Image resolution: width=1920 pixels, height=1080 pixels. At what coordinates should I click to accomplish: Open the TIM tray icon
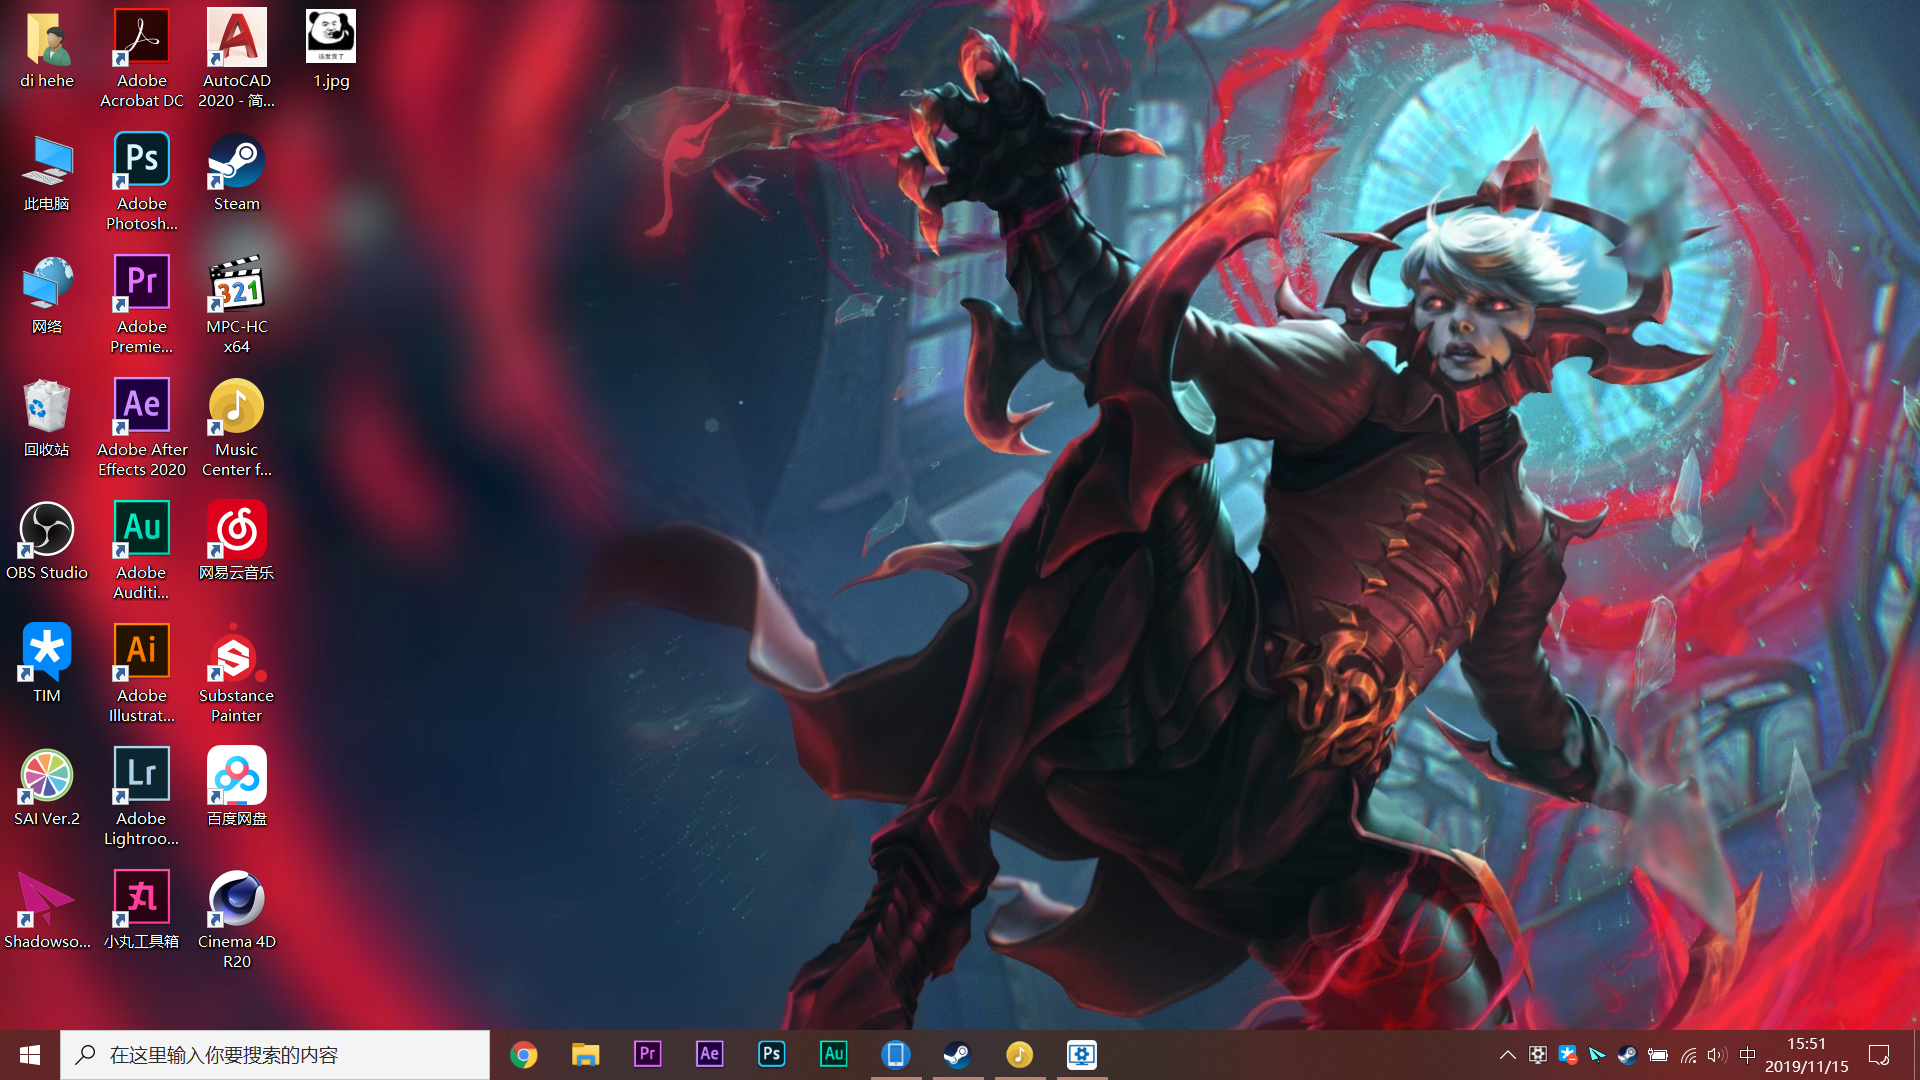[x=1567, y=1055]
